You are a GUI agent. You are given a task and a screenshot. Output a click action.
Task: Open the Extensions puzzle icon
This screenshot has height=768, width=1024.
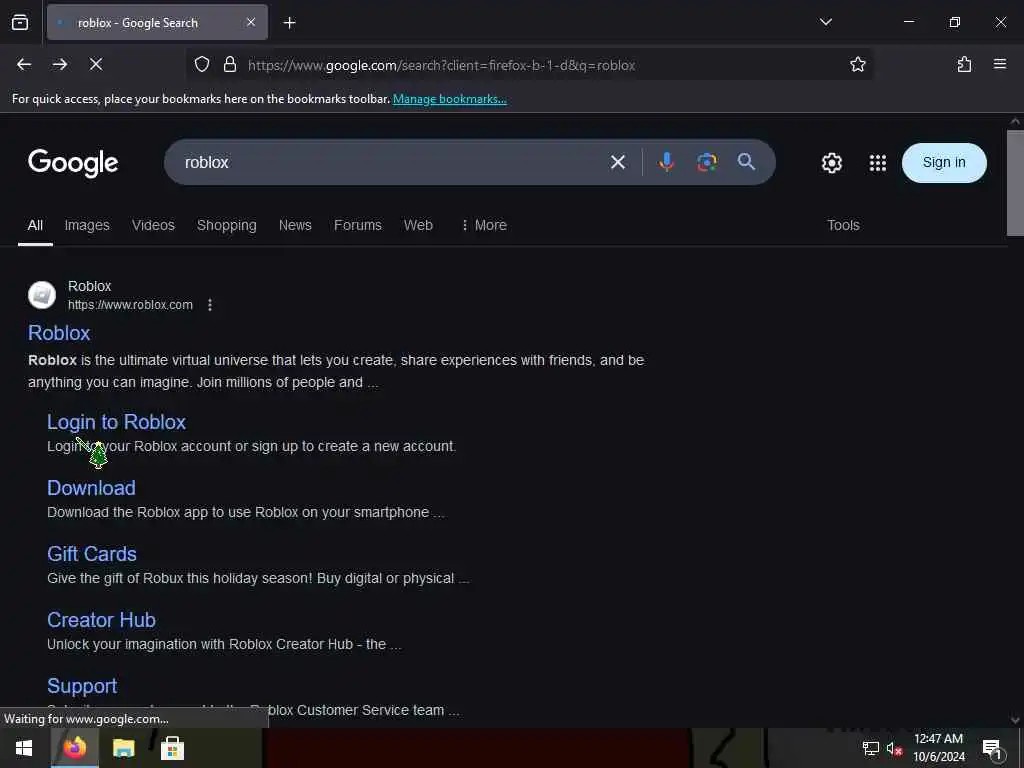click(x=964, y=64)
